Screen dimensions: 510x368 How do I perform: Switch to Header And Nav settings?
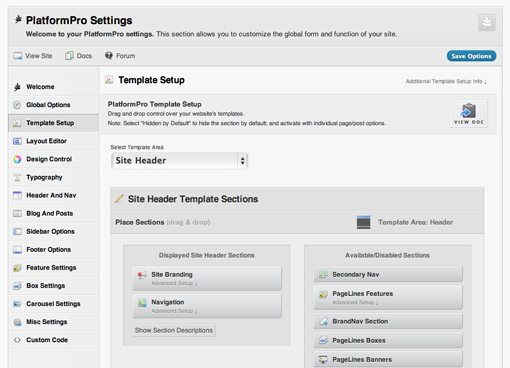point(53,195)
